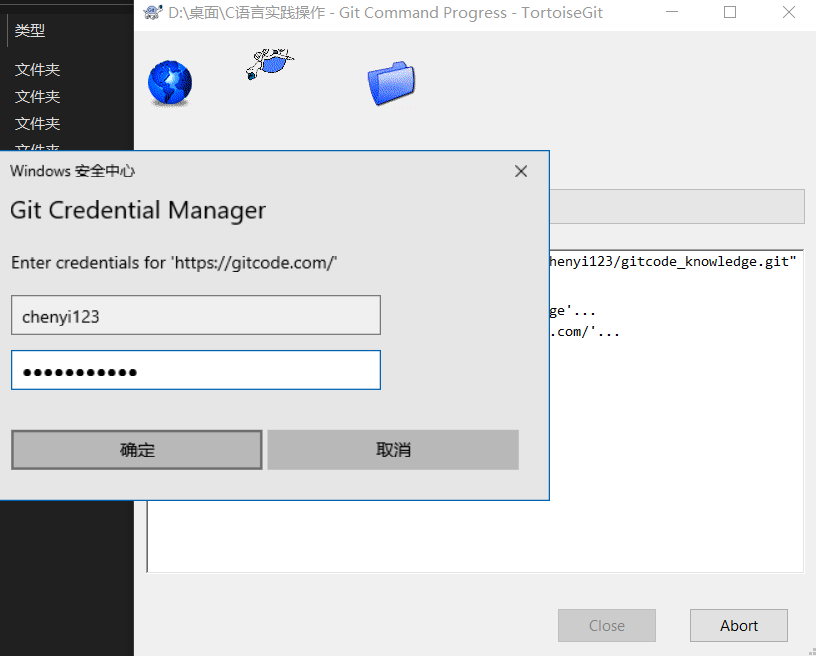The image size is (816, 656).
Task: Click the progress bar in TortoiseGit
Action: tap(677, 207)
